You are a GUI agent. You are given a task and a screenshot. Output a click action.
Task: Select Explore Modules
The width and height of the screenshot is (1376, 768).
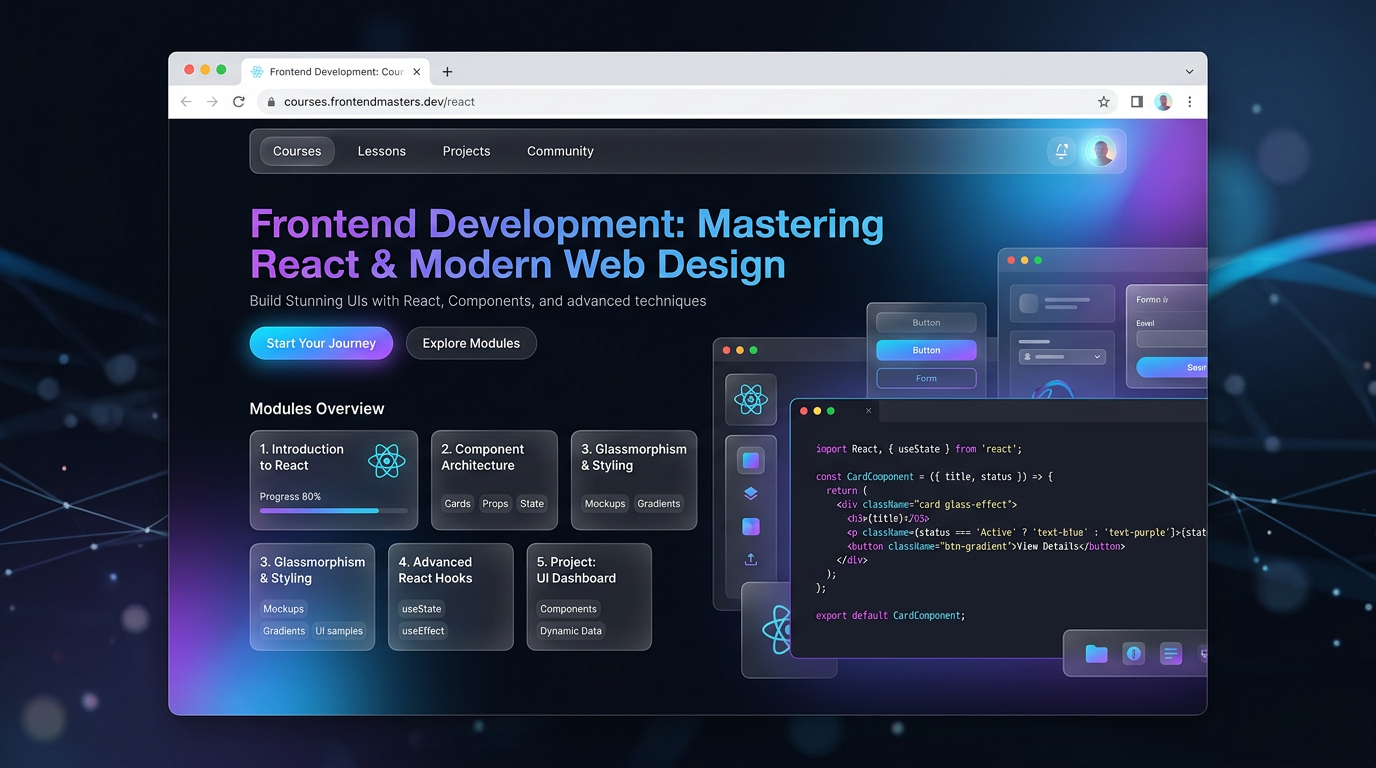(471, 343)
